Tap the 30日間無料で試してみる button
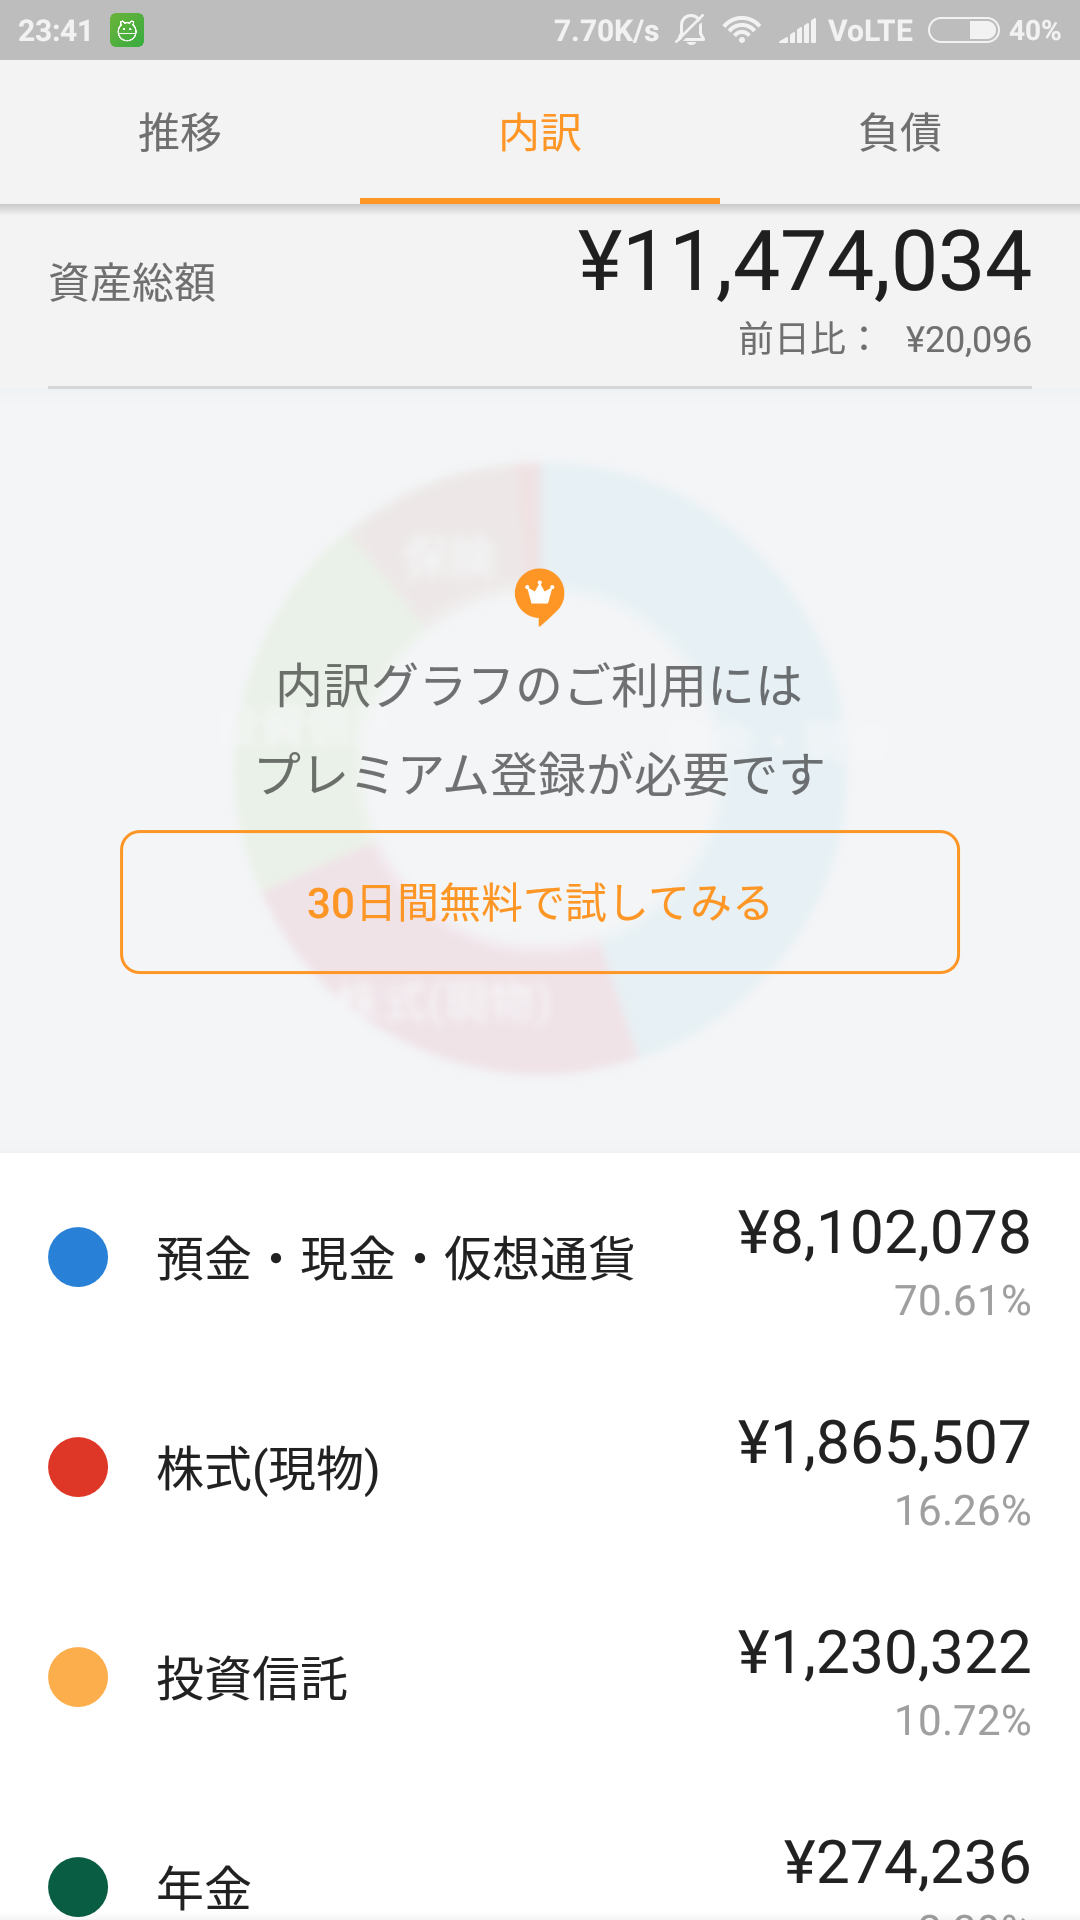 pyautogui.click(x=540, y=902)
